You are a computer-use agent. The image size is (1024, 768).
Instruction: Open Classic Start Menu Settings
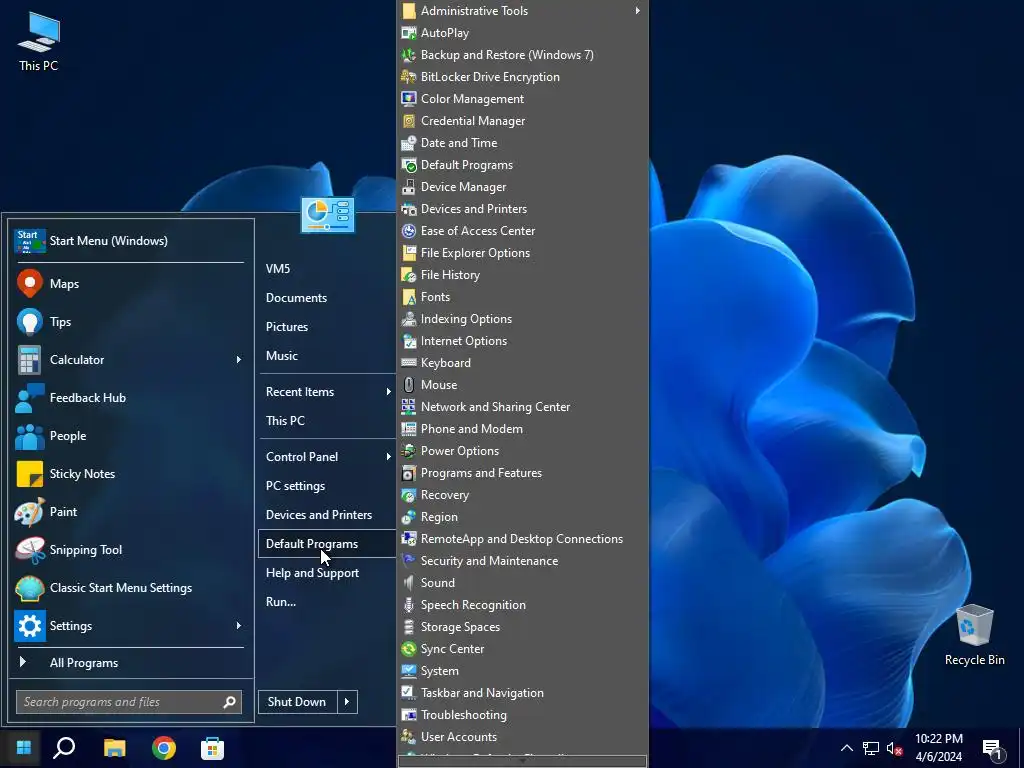point(129,588)
